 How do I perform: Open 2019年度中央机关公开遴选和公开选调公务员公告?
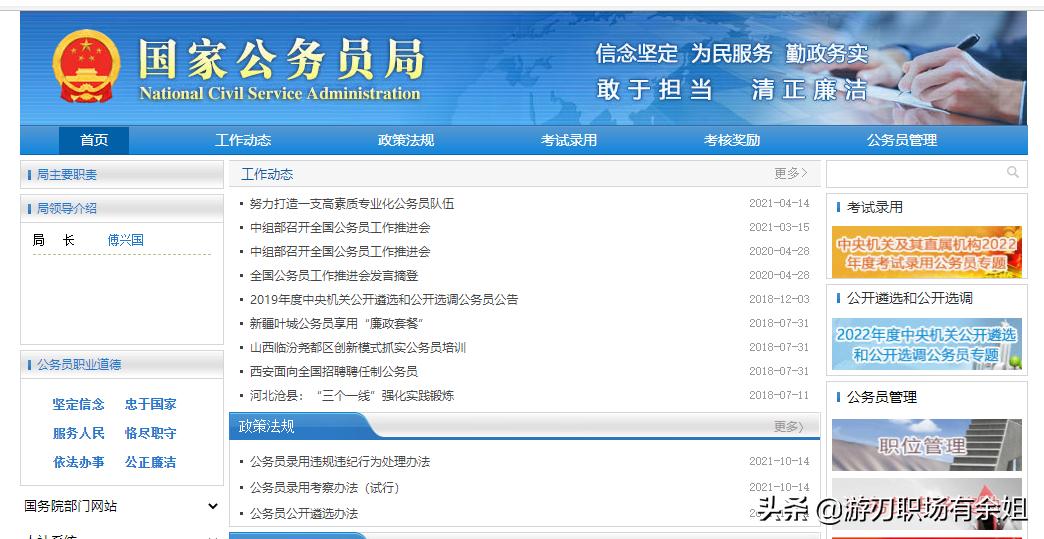pyautogui.click(x=384, y=299)
